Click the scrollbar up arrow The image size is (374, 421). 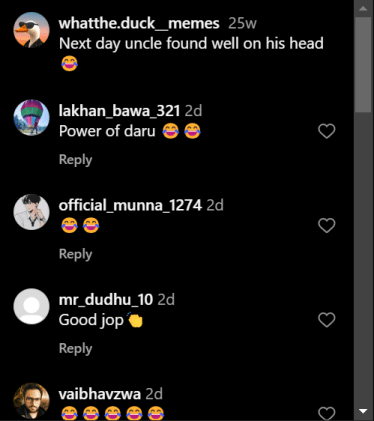(363, 9)
